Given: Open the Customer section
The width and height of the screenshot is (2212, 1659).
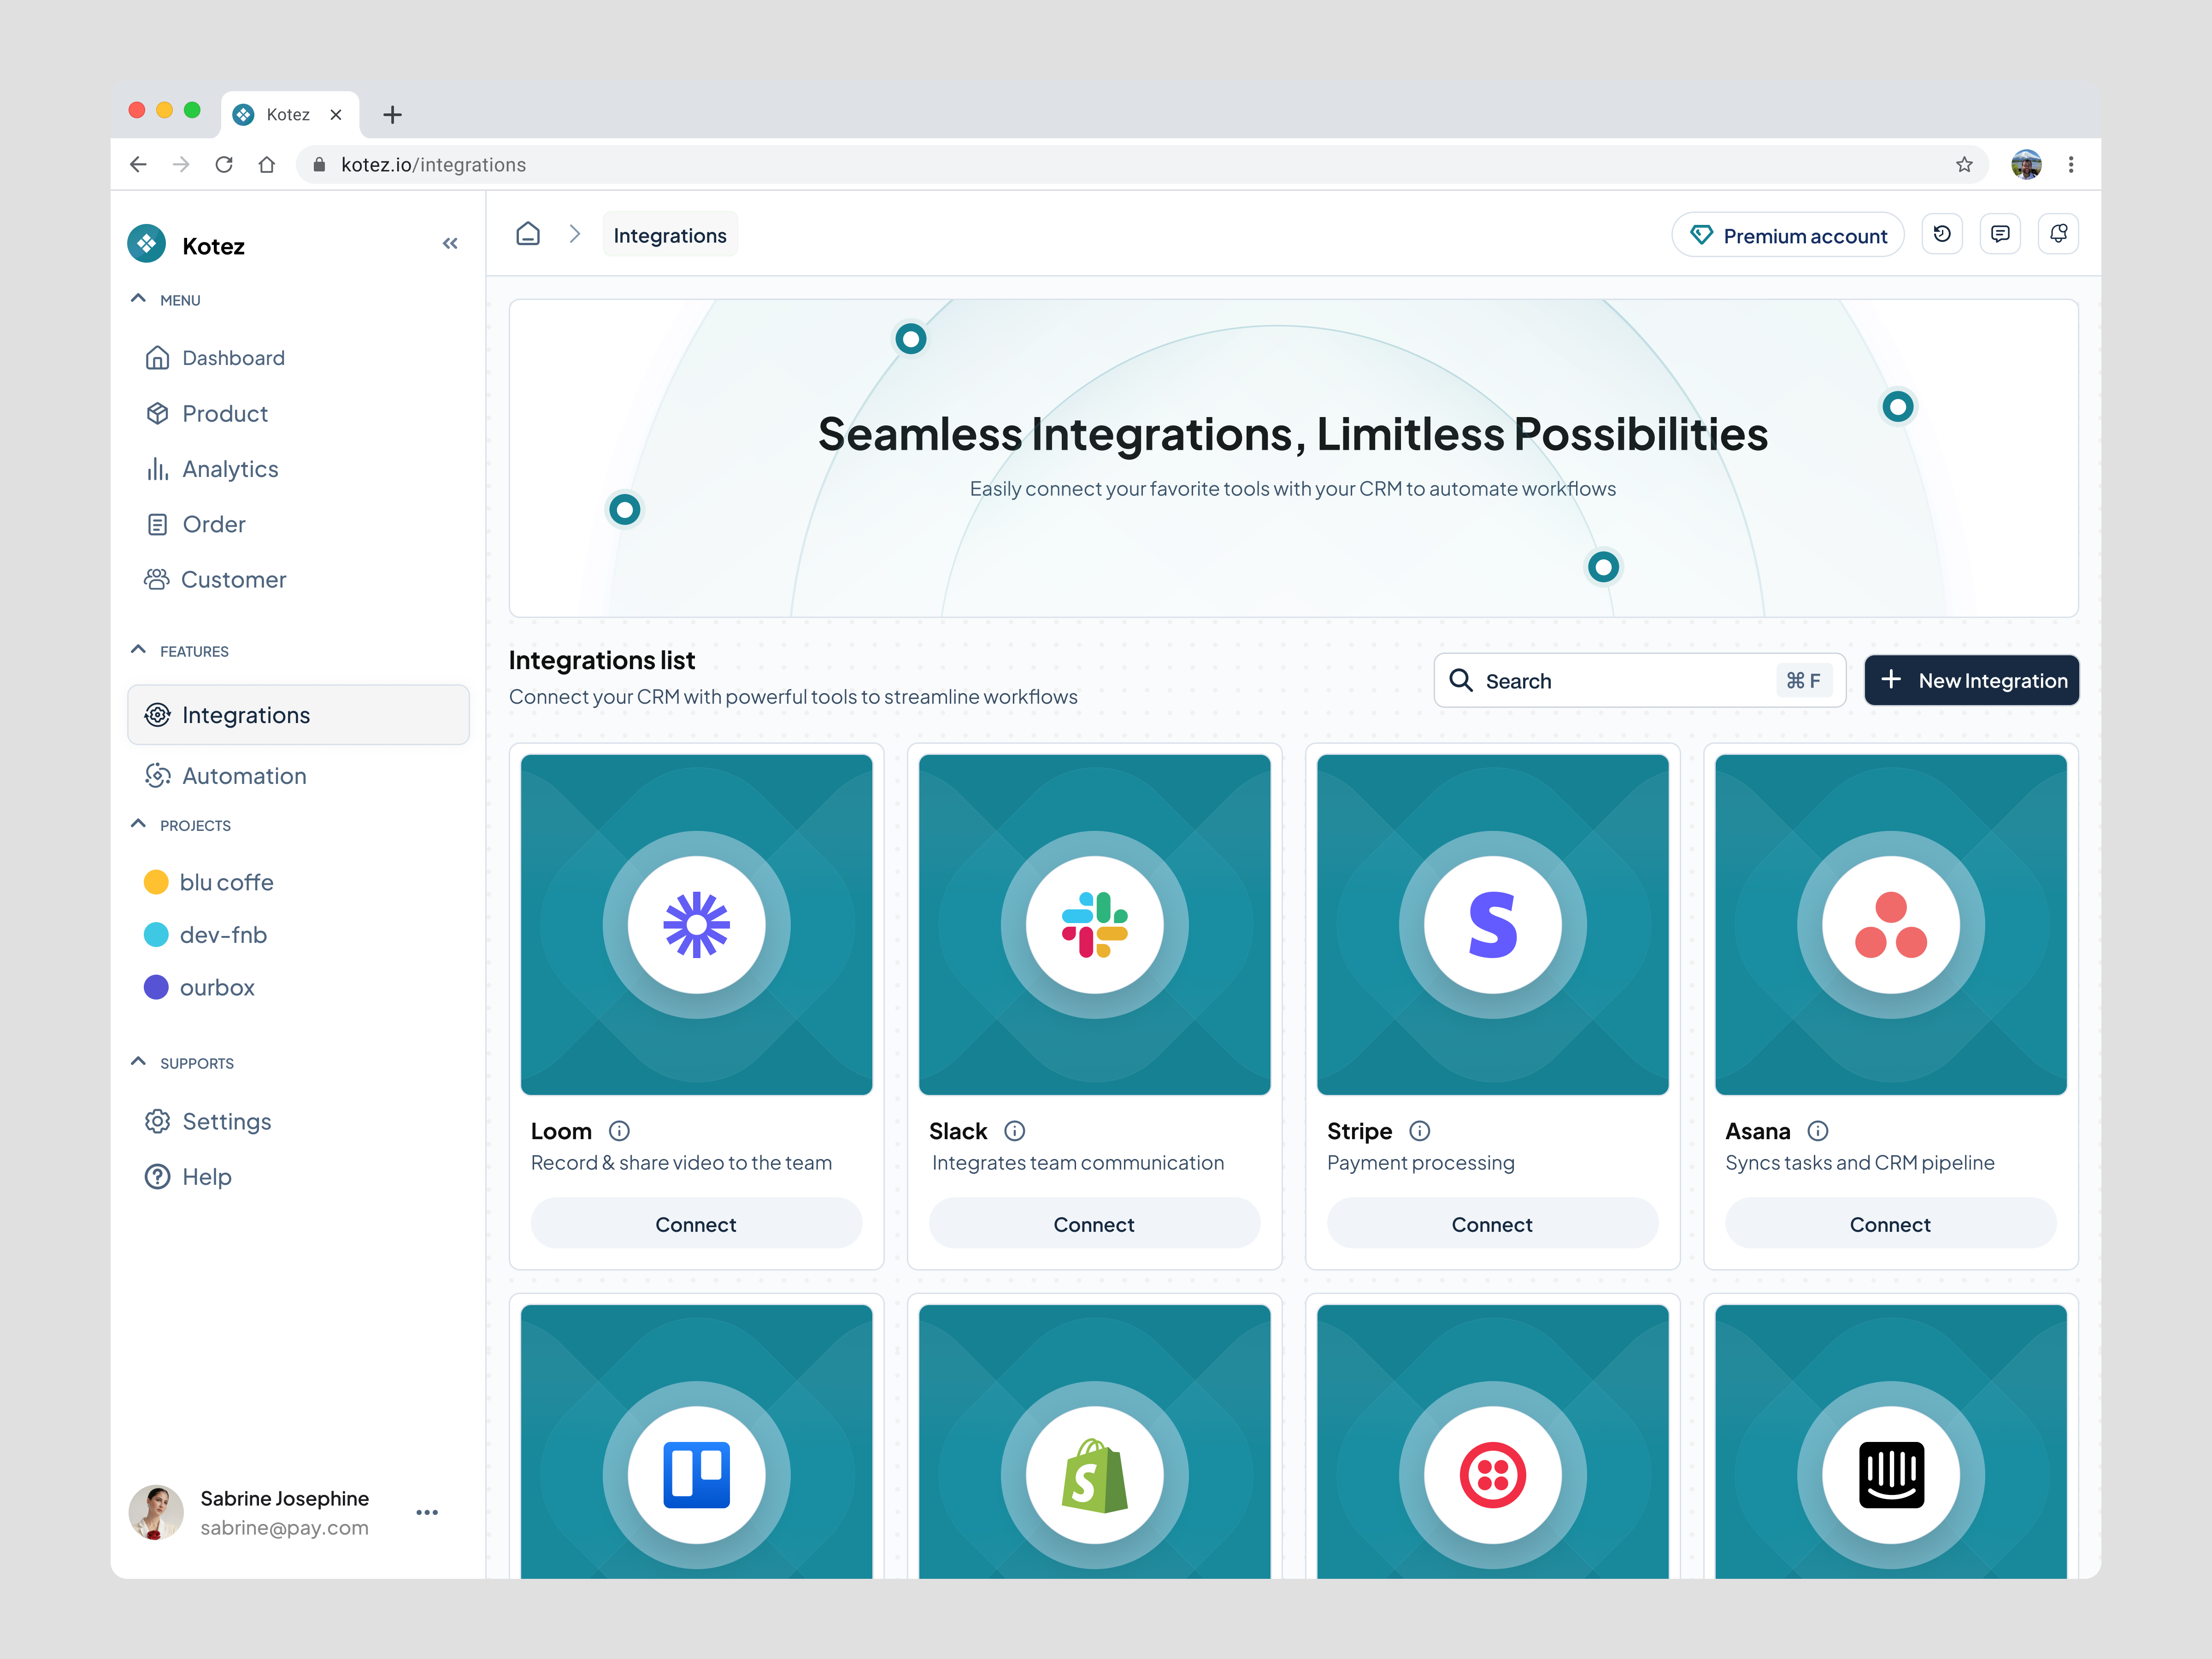Looking at the screenshot, I should tap(233, 579).
